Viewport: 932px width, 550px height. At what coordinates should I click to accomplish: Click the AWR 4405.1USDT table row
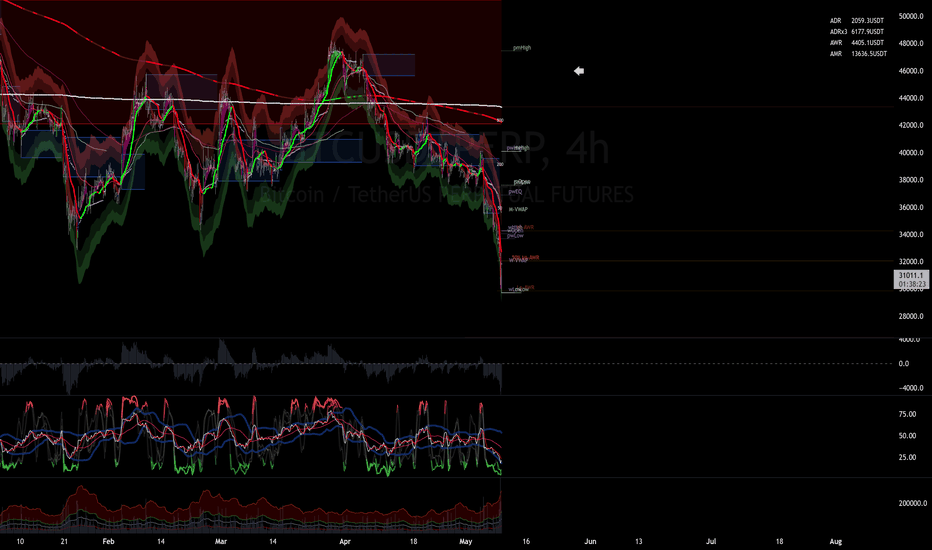click(857, 43)
